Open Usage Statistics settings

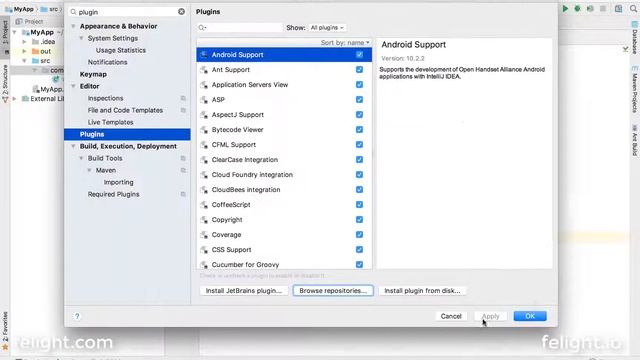120,50
